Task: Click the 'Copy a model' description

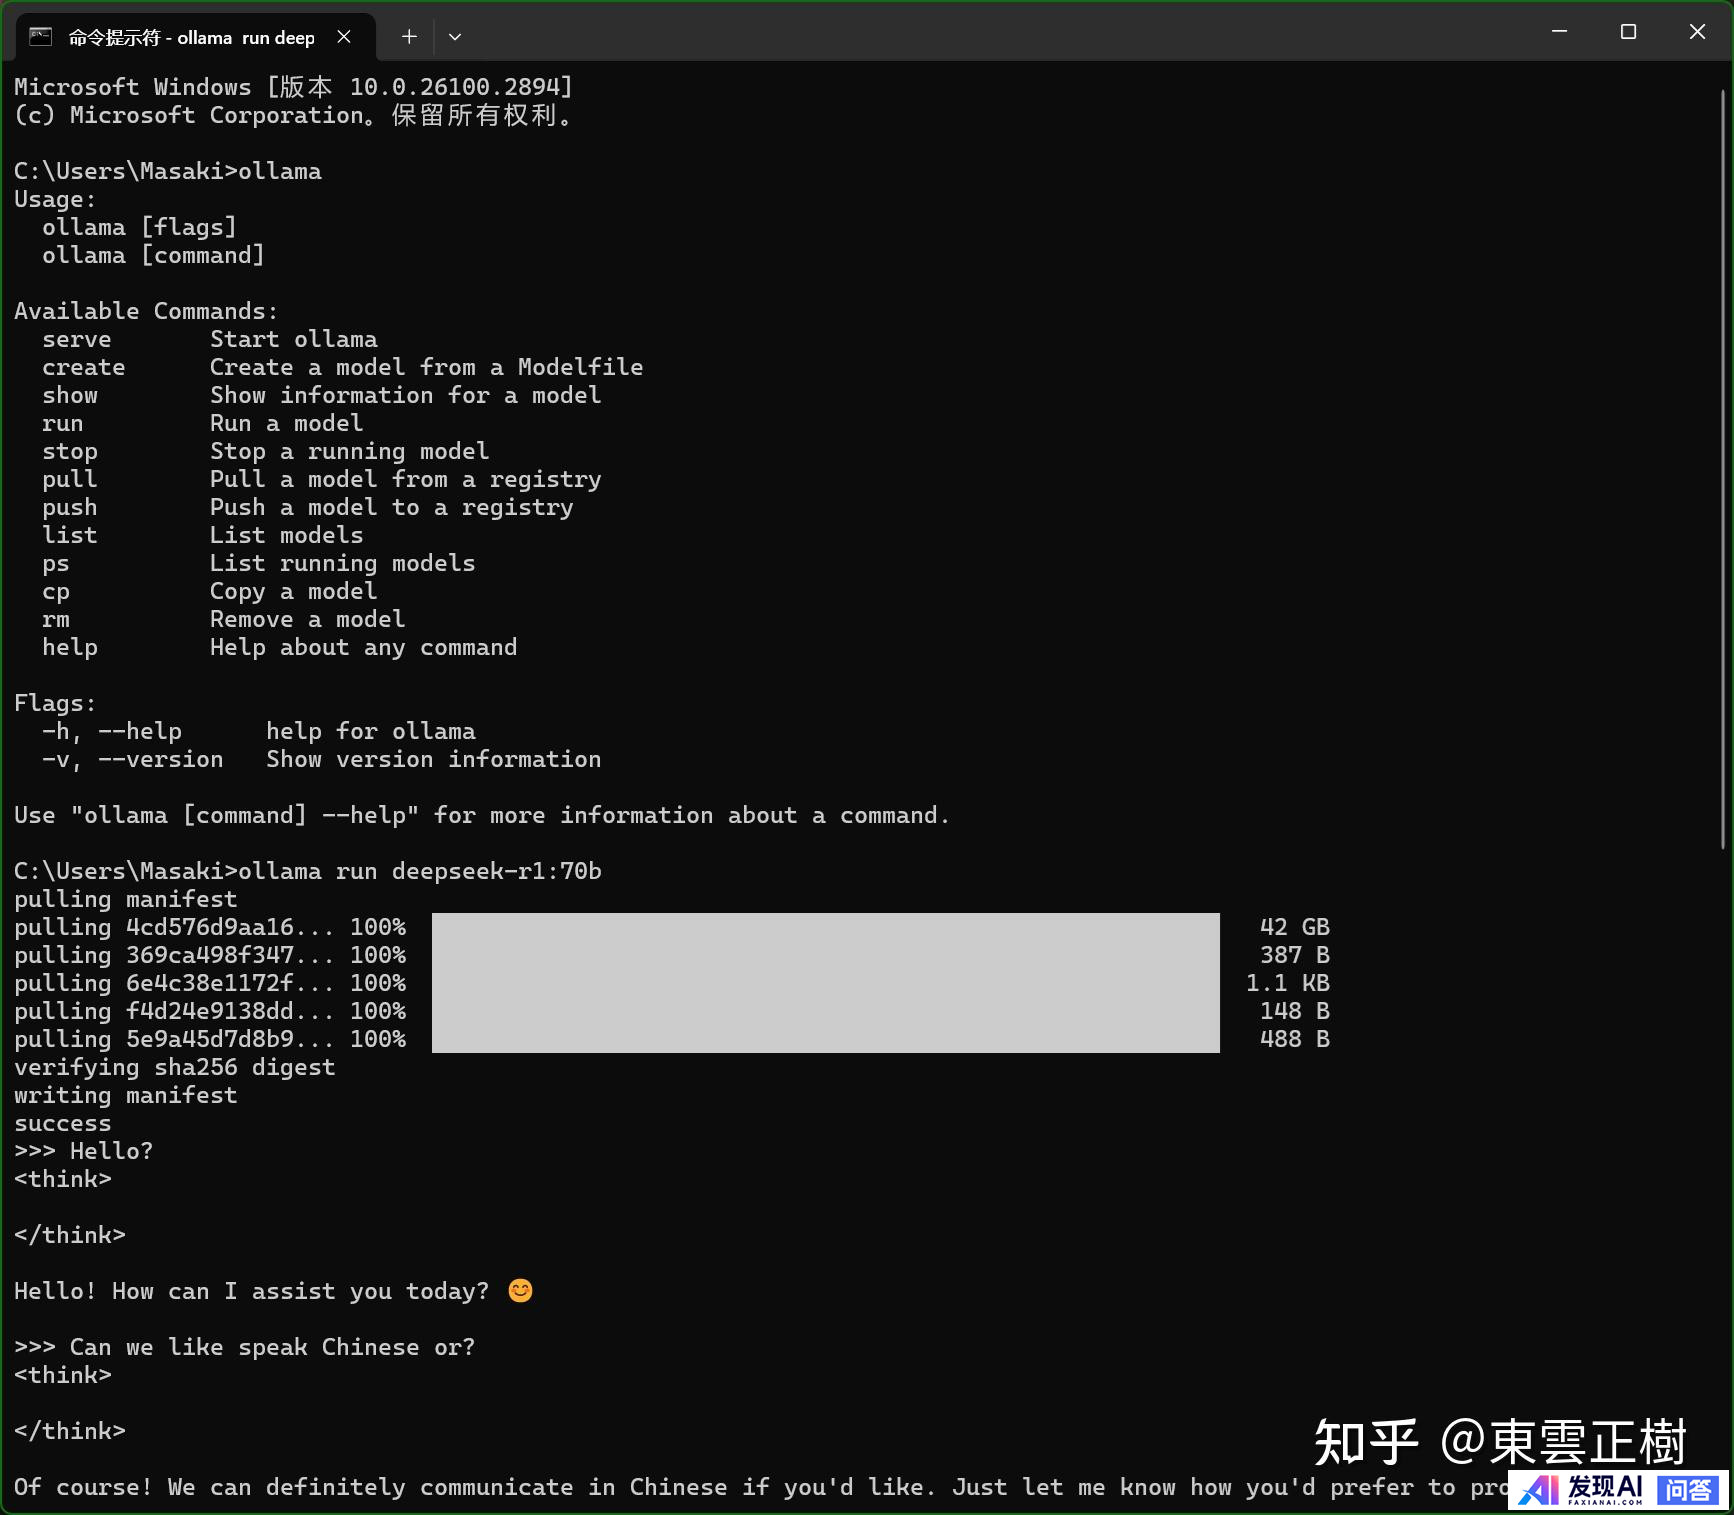Action: (293, 592)
